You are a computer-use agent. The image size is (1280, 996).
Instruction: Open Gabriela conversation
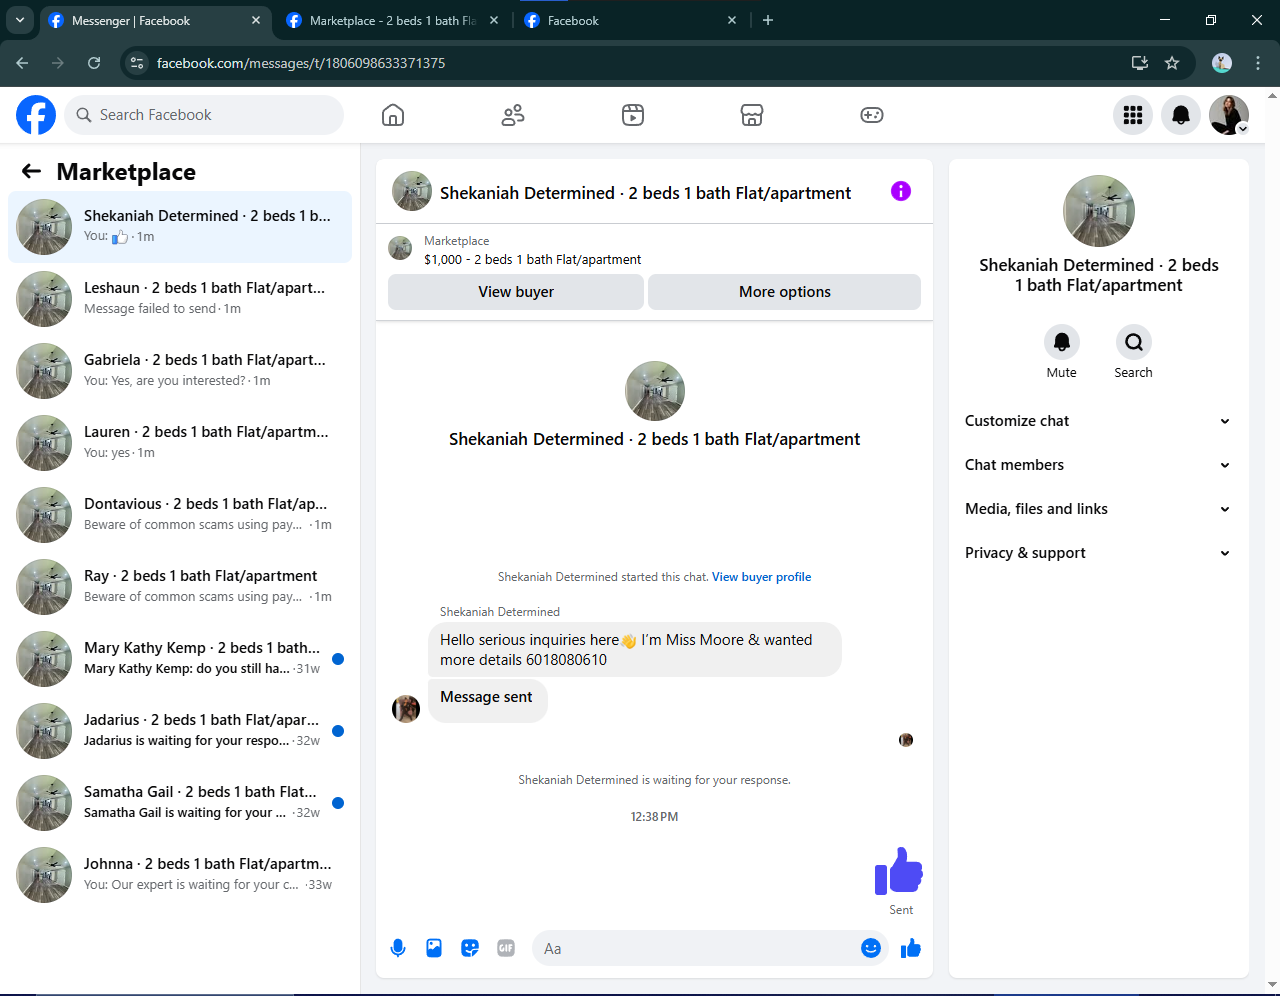point(180,371)
